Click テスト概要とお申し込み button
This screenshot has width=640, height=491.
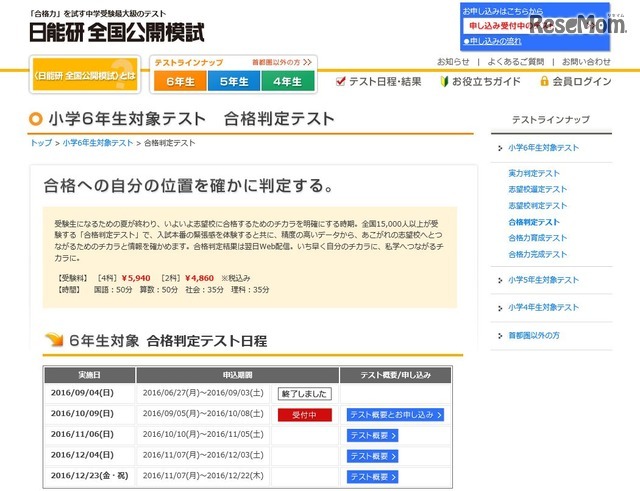(x=395, y=415)
